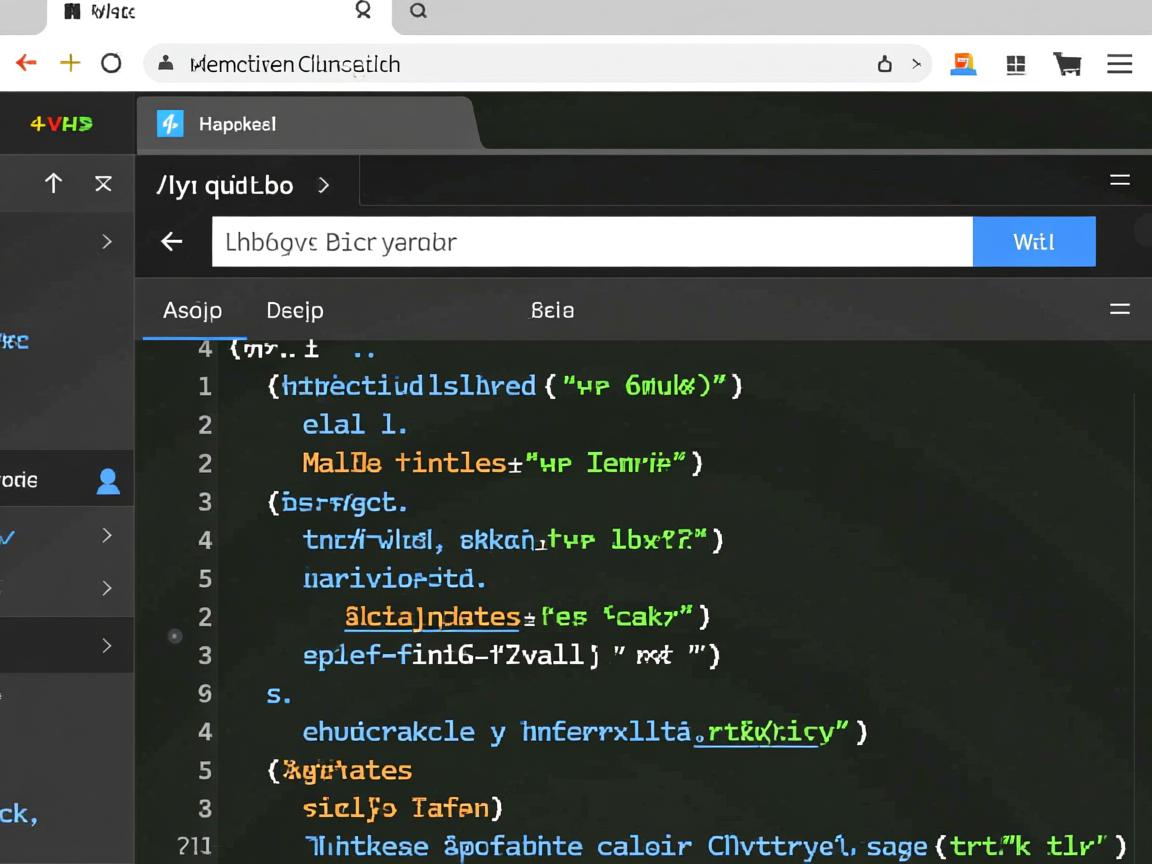Click the orange extension icon in toolbar
Image resolution: width=1152 pixels, height=864 pixels.
click(963, 65)
